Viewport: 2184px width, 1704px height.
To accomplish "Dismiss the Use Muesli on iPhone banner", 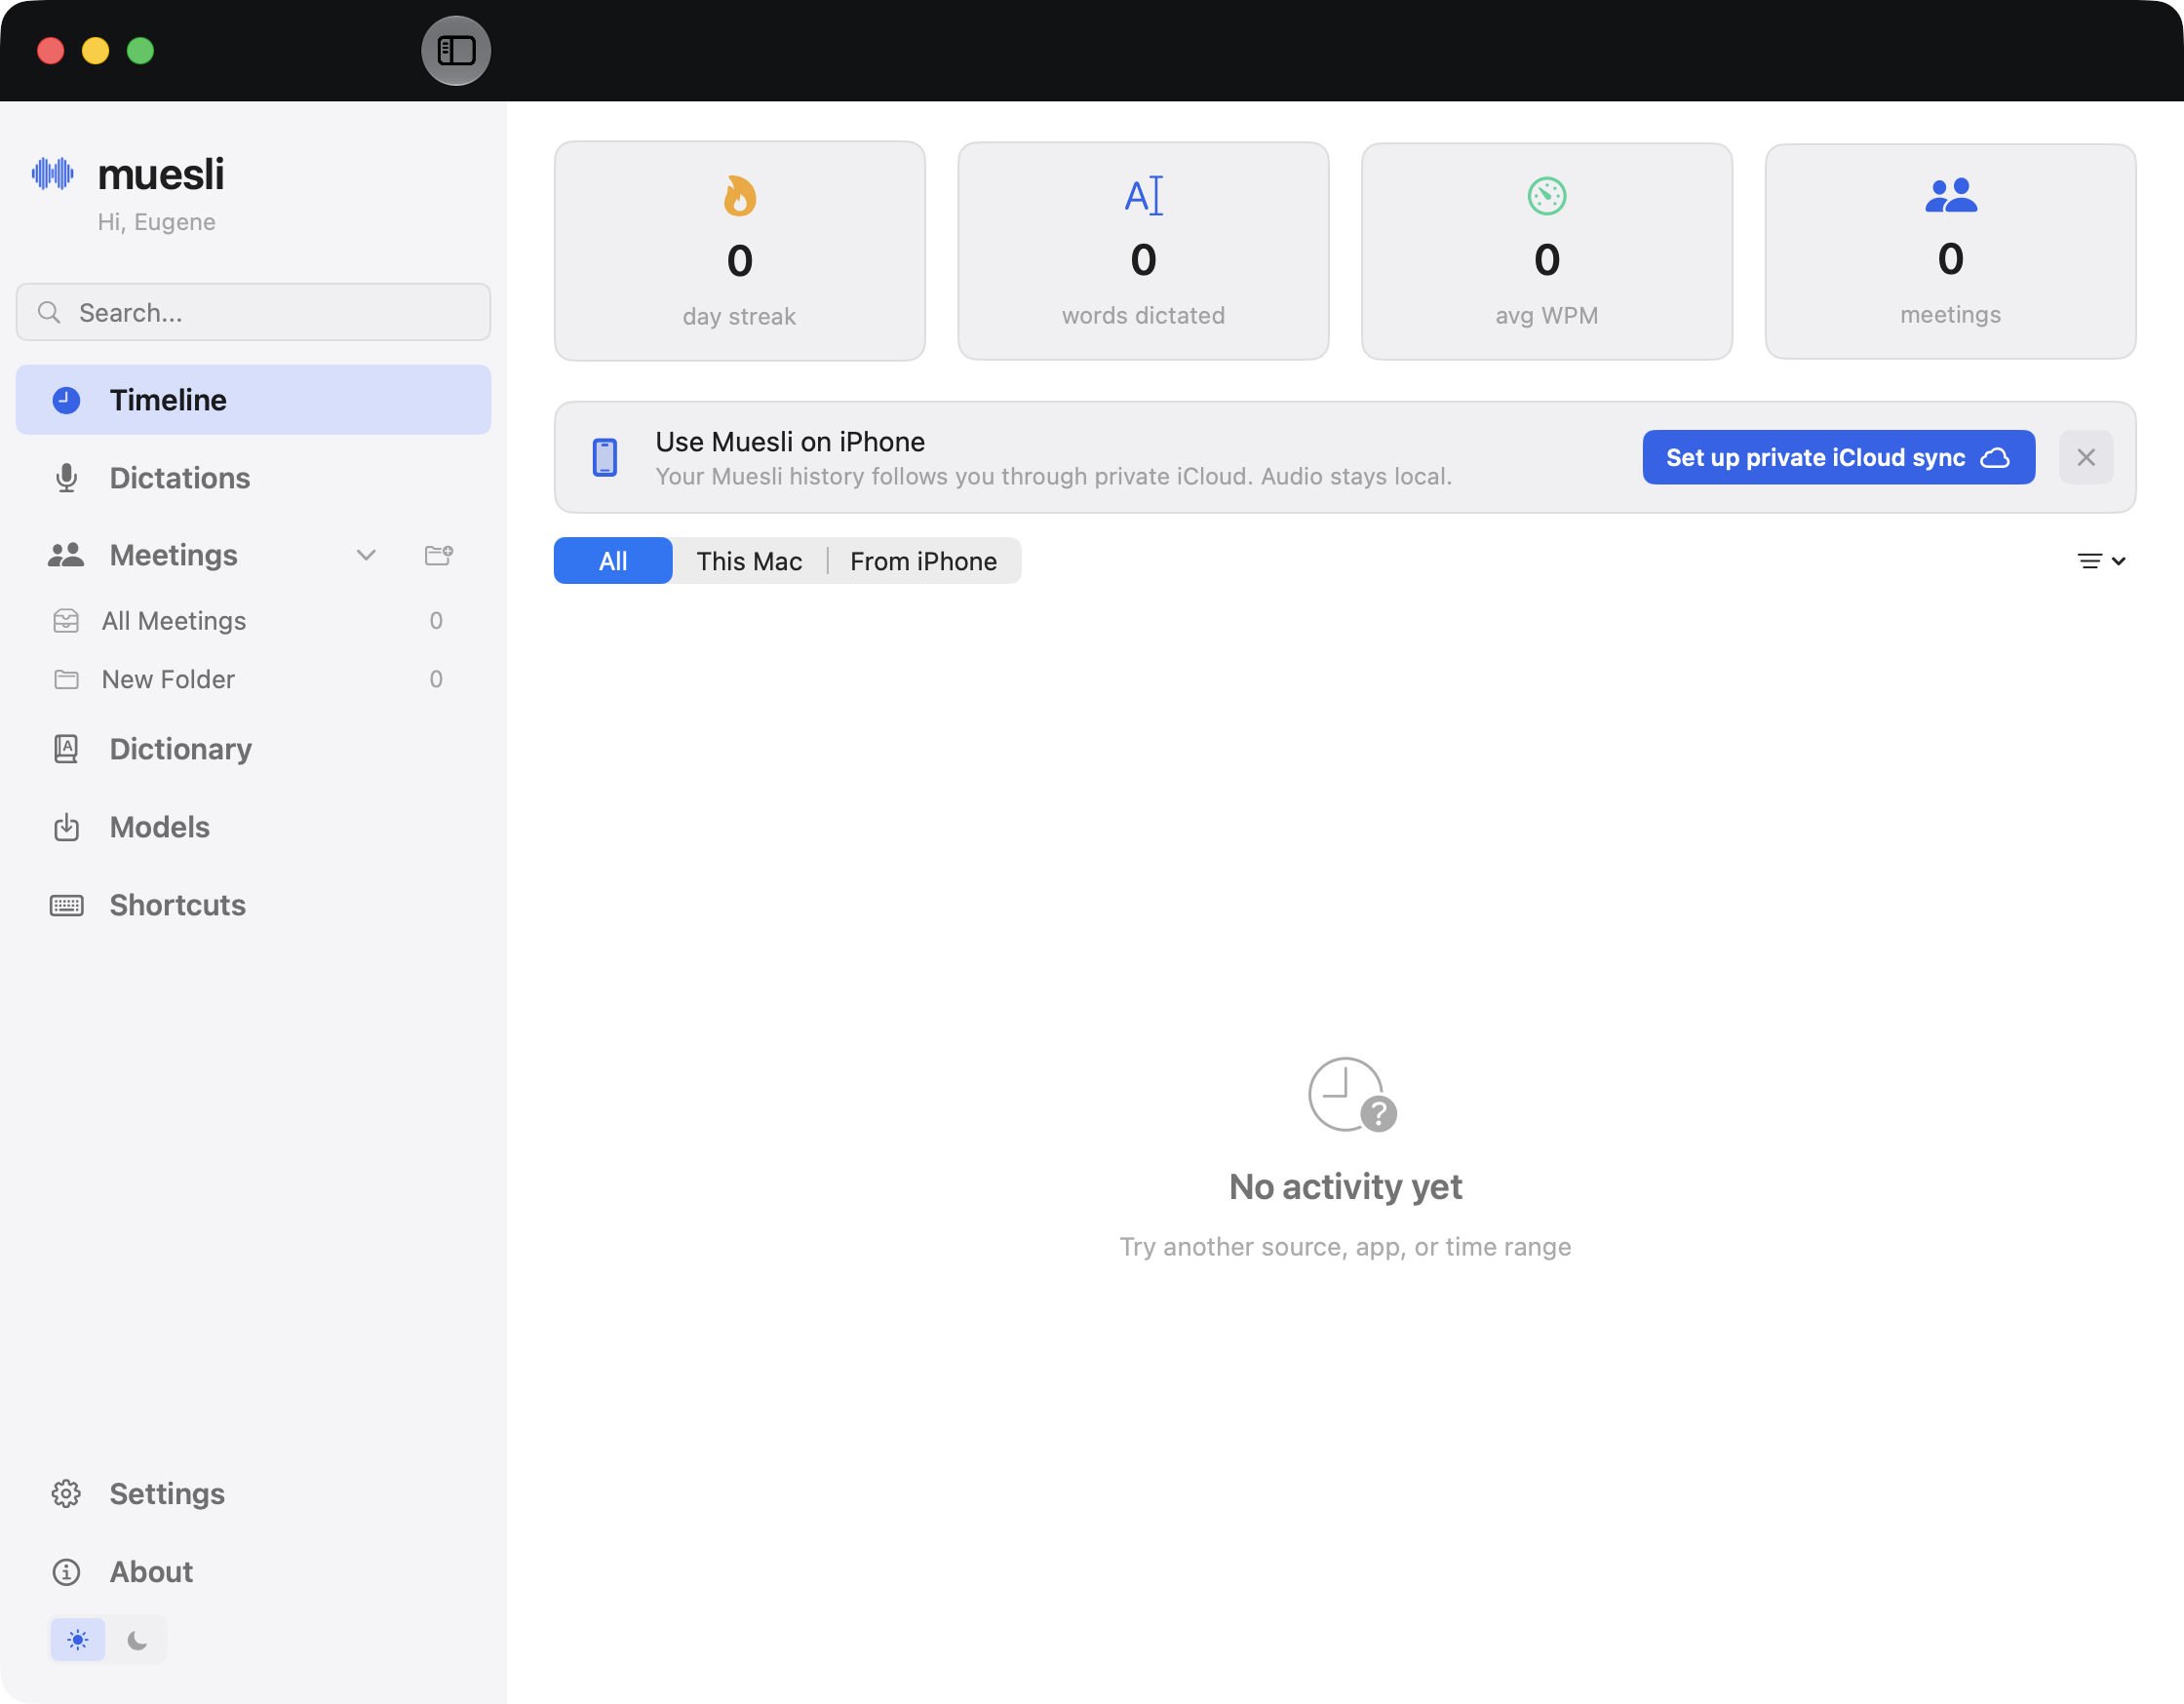I will coord(2086,458).
